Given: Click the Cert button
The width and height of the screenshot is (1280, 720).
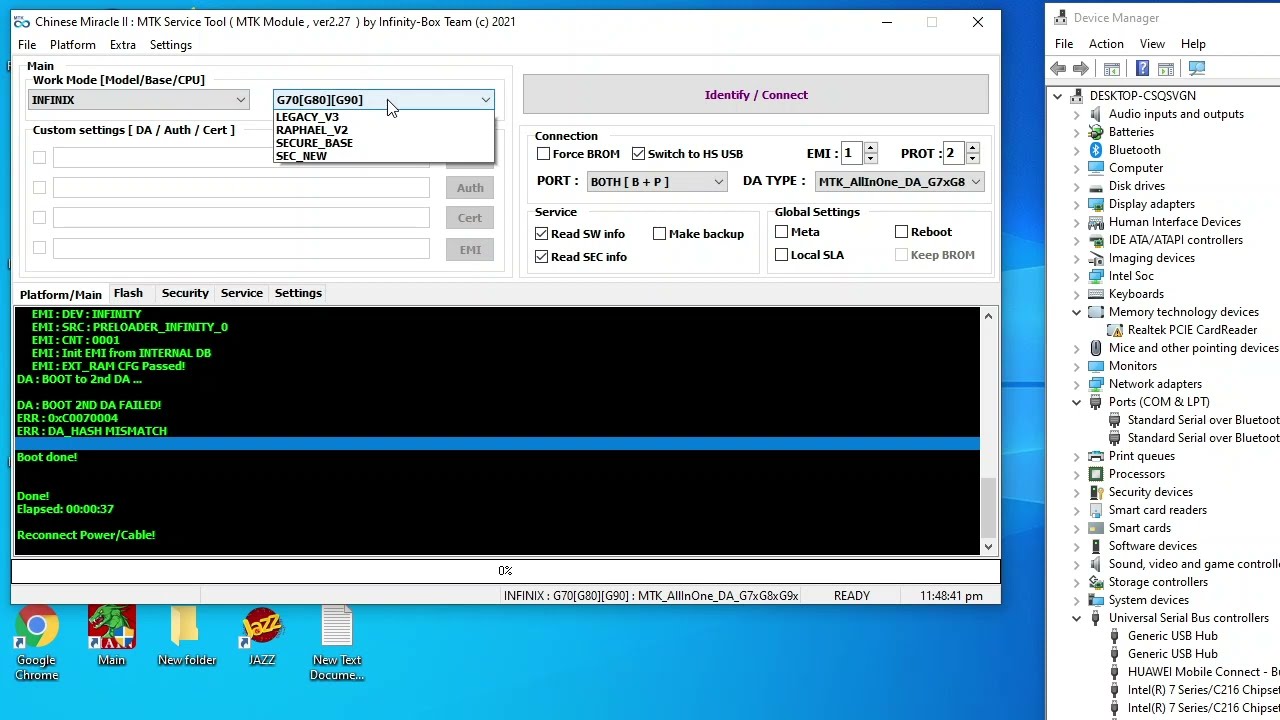Looking at the screenshot, I should pos(470,218).
